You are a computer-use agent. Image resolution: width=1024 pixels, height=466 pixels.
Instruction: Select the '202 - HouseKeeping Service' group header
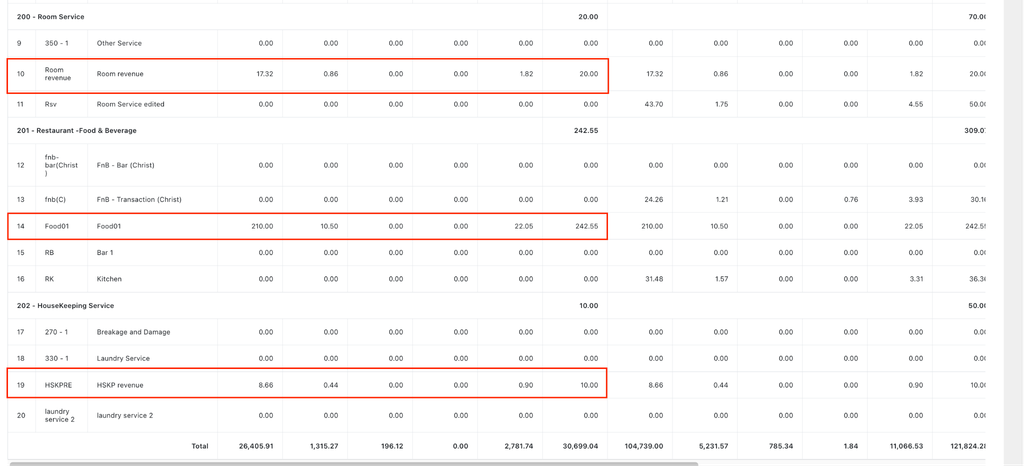click(x=65, y=305)
